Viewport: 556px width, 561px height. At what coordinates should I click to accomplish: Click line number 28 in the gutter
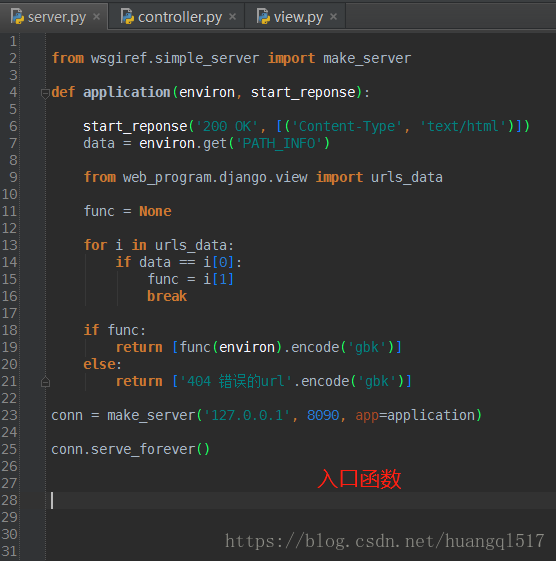coord(9,500)
